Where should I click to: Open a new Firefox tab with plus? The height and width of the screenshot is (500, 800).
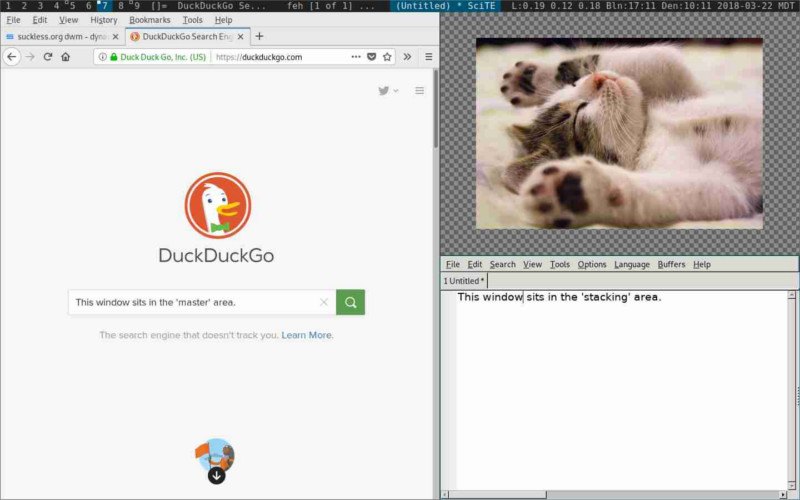260,36
